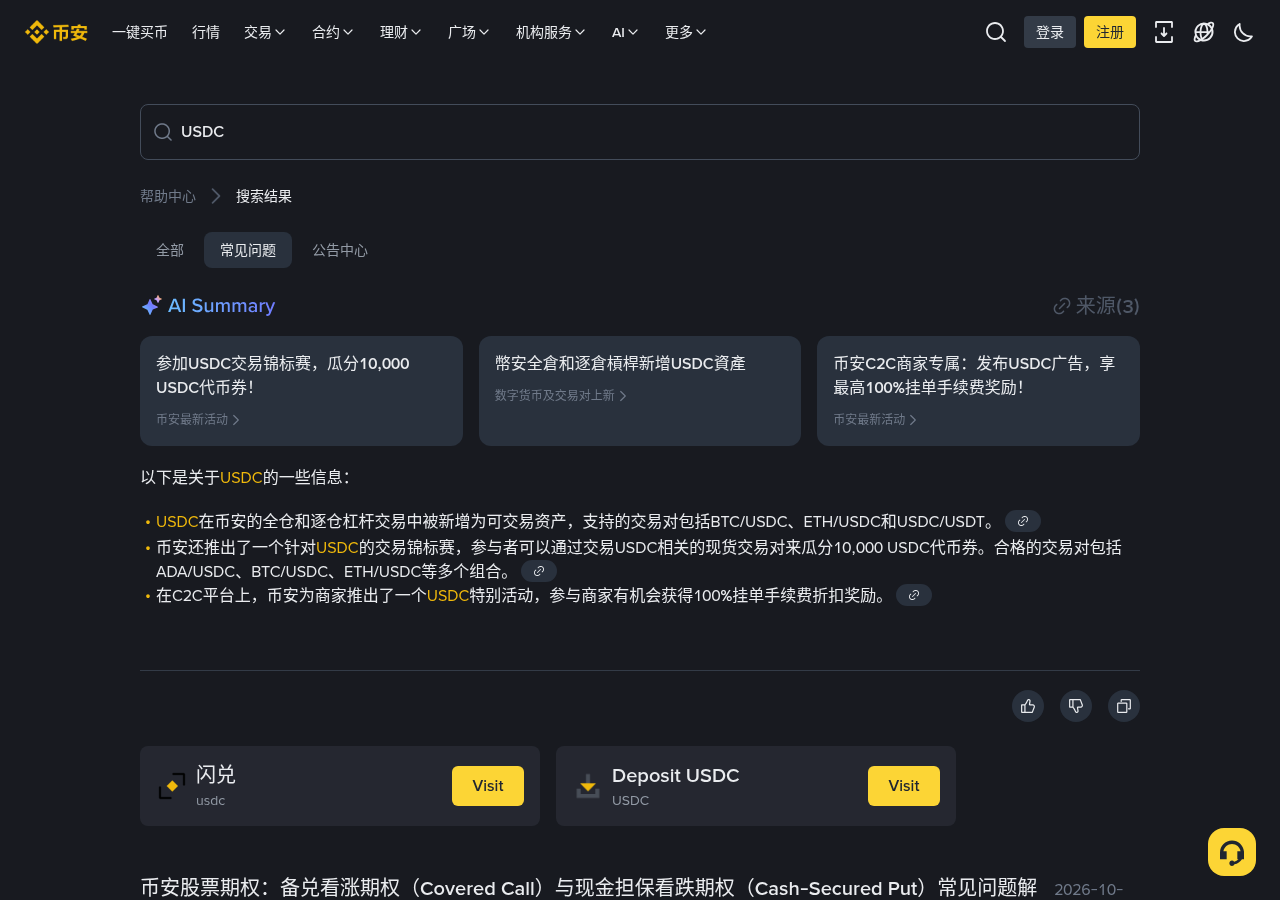
Task: Click source link icon after ETH/USDC等多个组合
Action: click(x=539, y=571)
